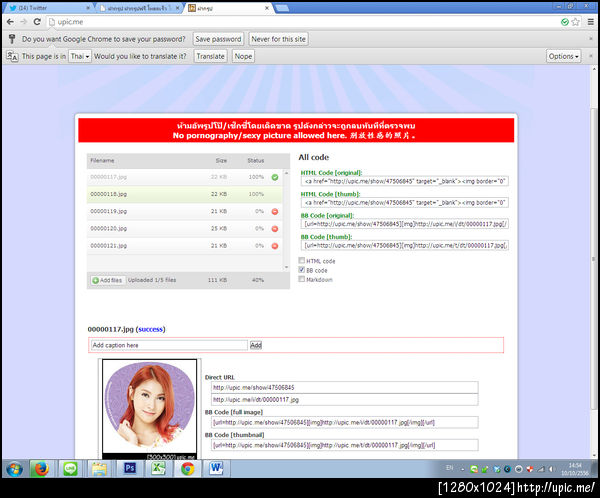Click HTML Code [thumb] field
Viewport: 600px width, 498px height.
pyautogui.click(x=404, y=202)
